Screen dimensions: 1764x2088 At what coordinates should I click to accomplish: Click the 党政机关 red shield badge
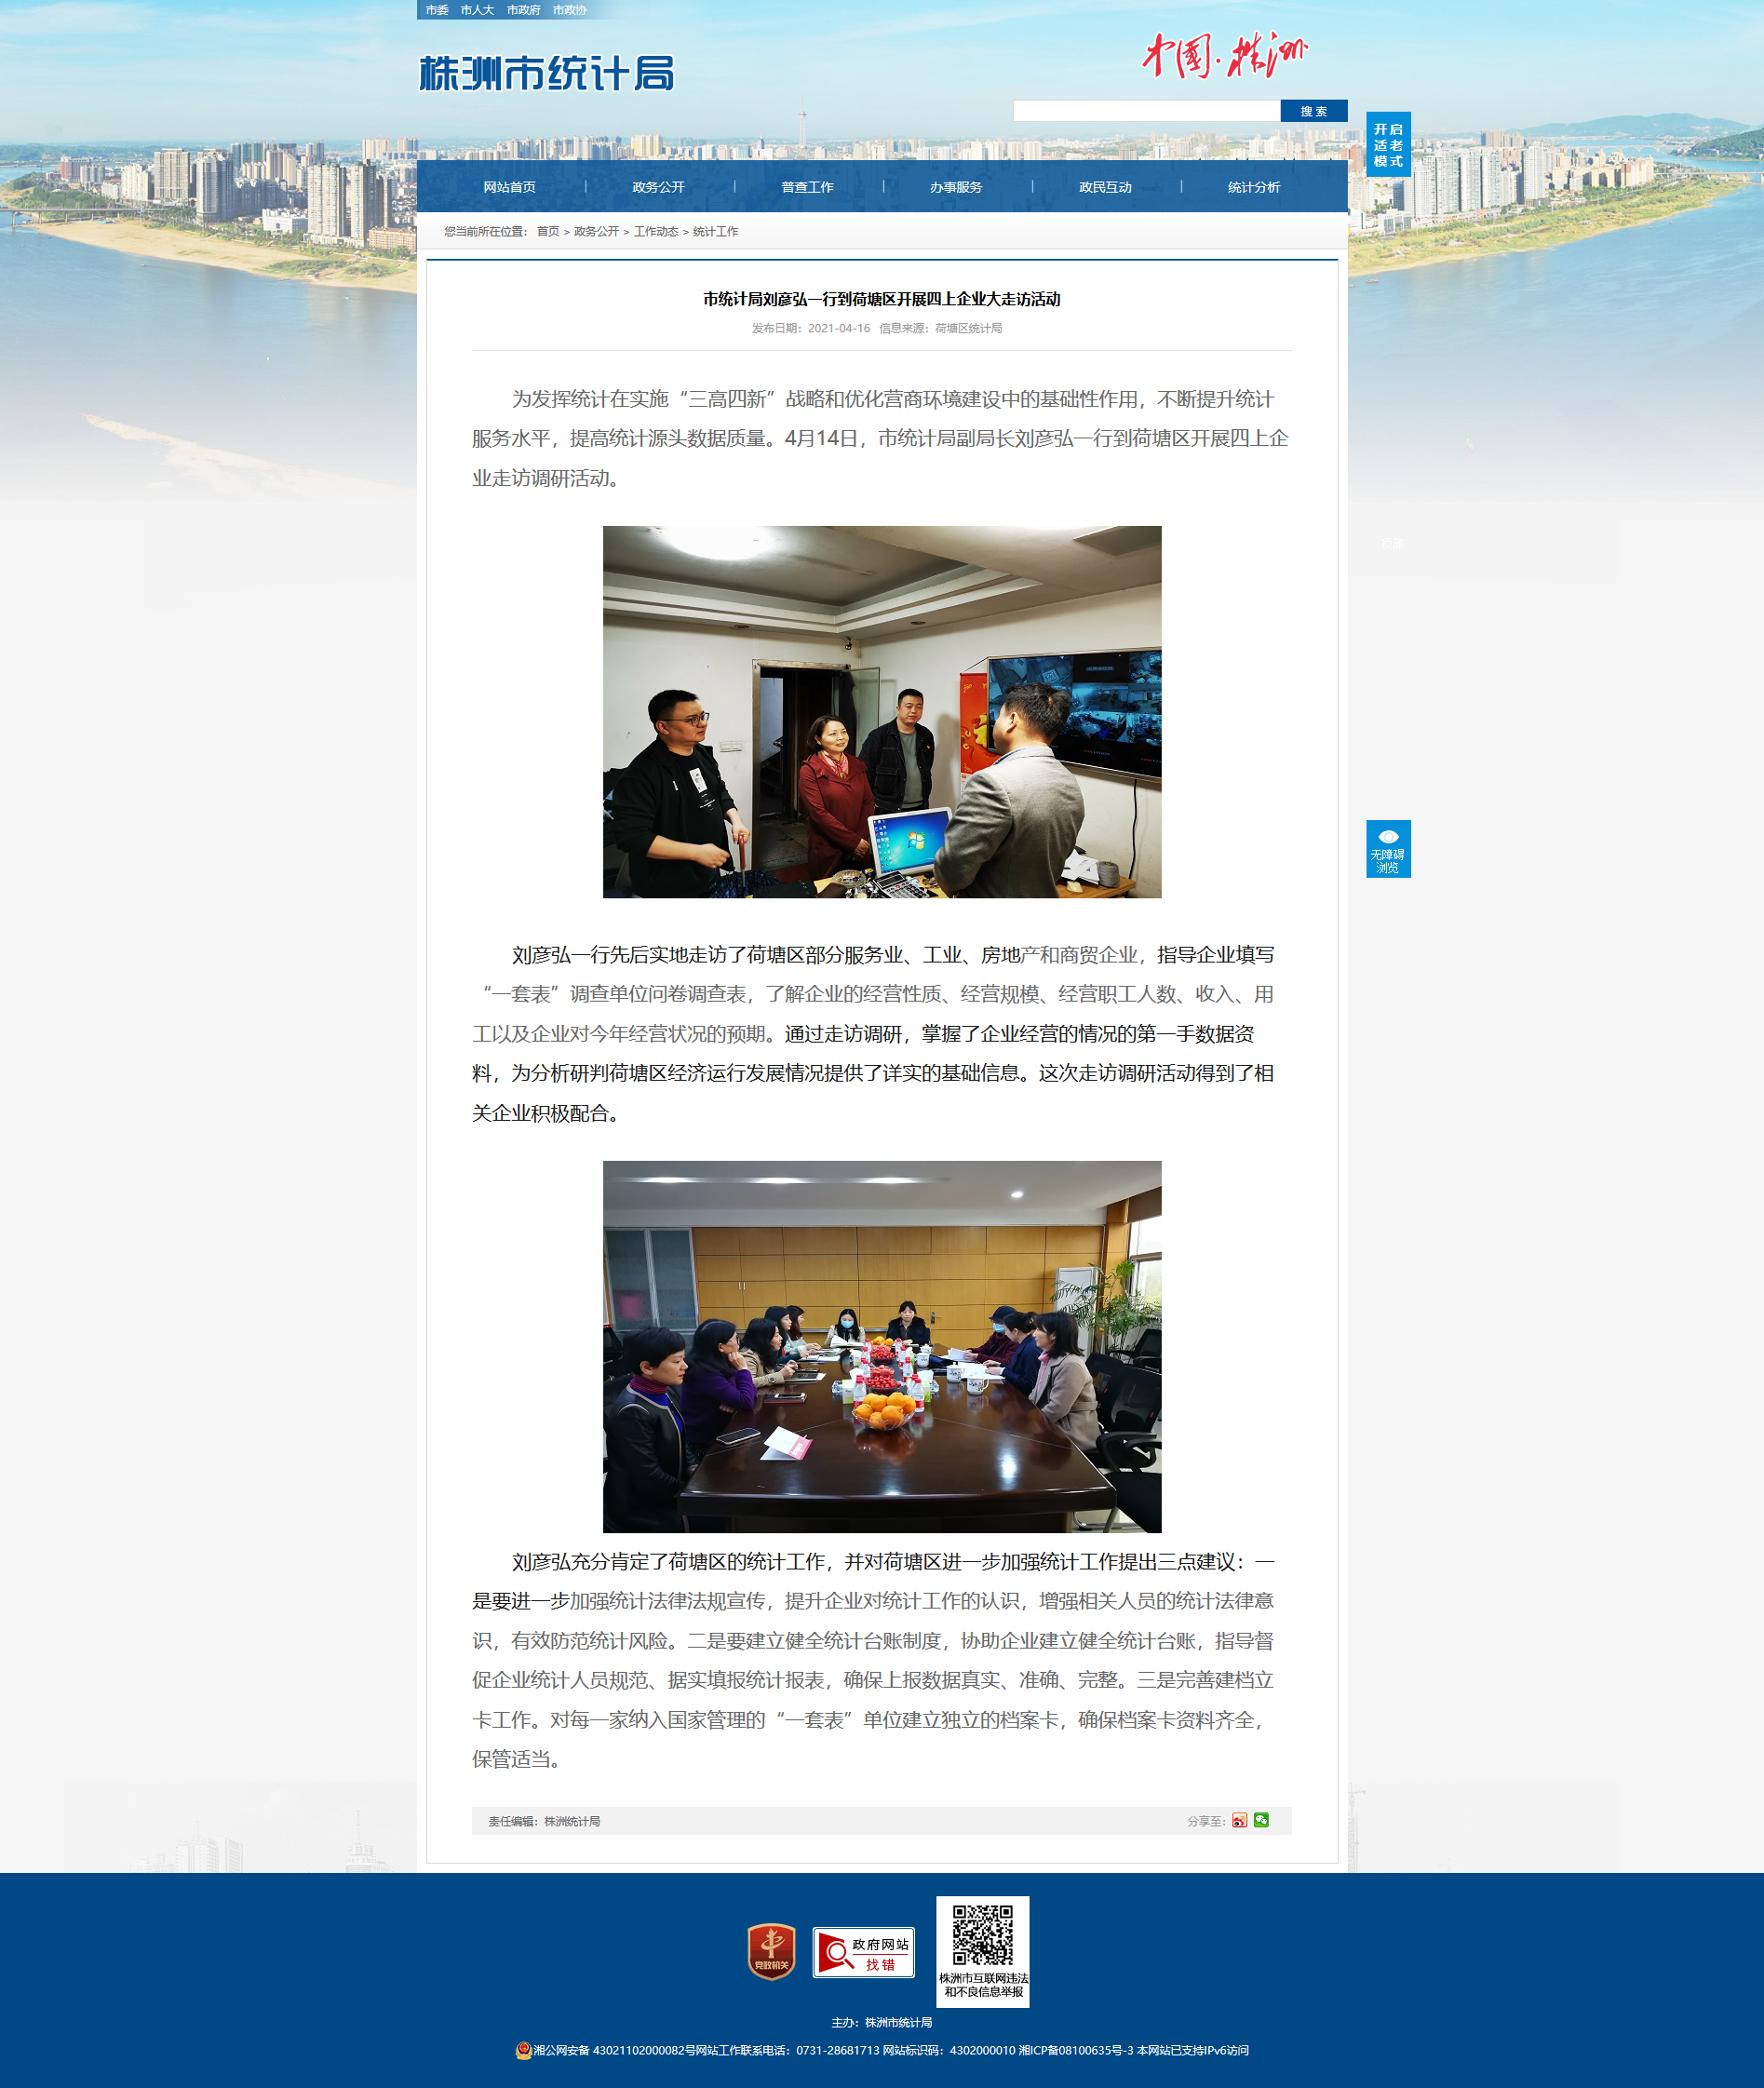pos(771,1951)
